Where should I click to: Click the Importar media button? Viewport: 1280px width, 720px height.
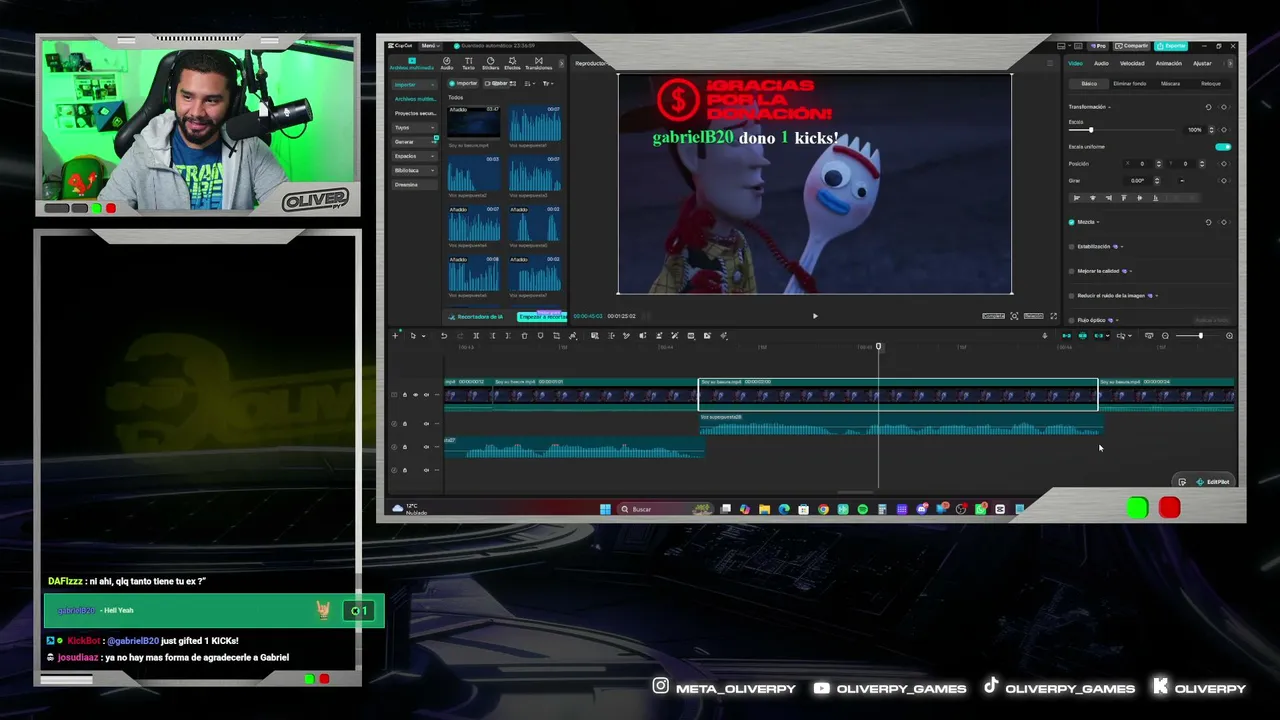pos(463,83)
